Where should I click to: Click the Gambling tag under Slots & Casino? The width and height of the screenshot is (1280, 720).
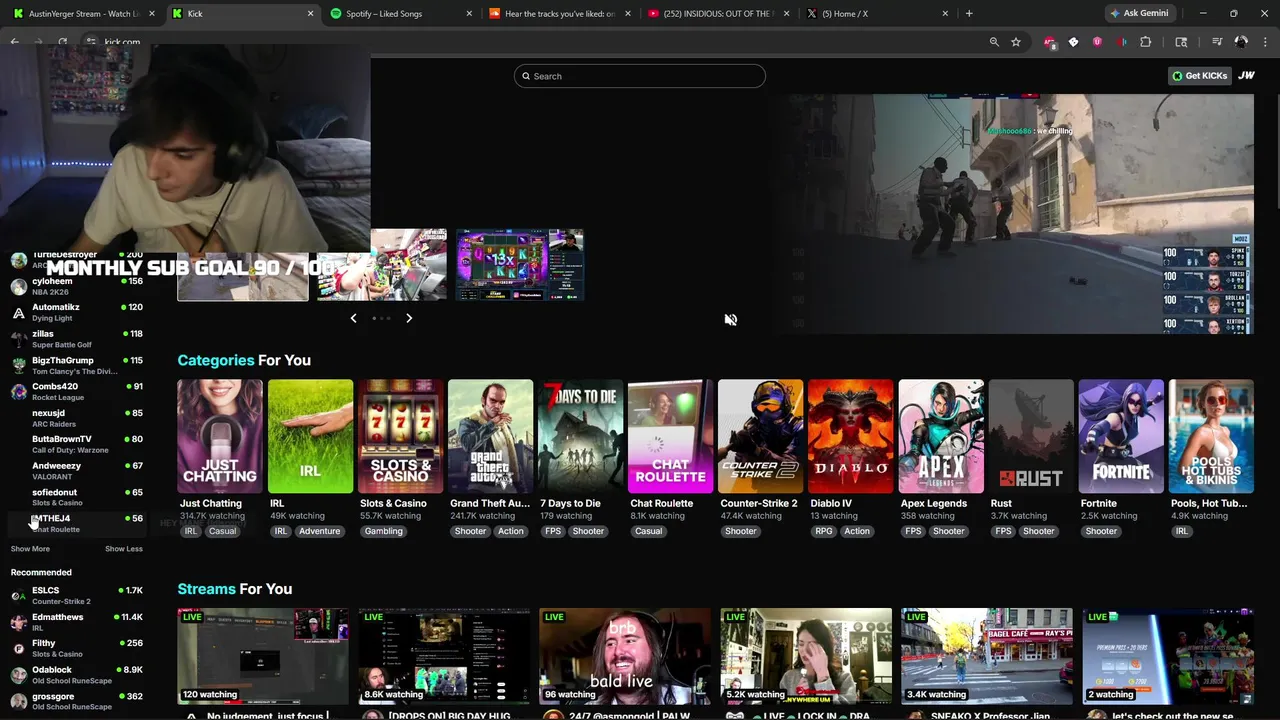click(384, 531)
